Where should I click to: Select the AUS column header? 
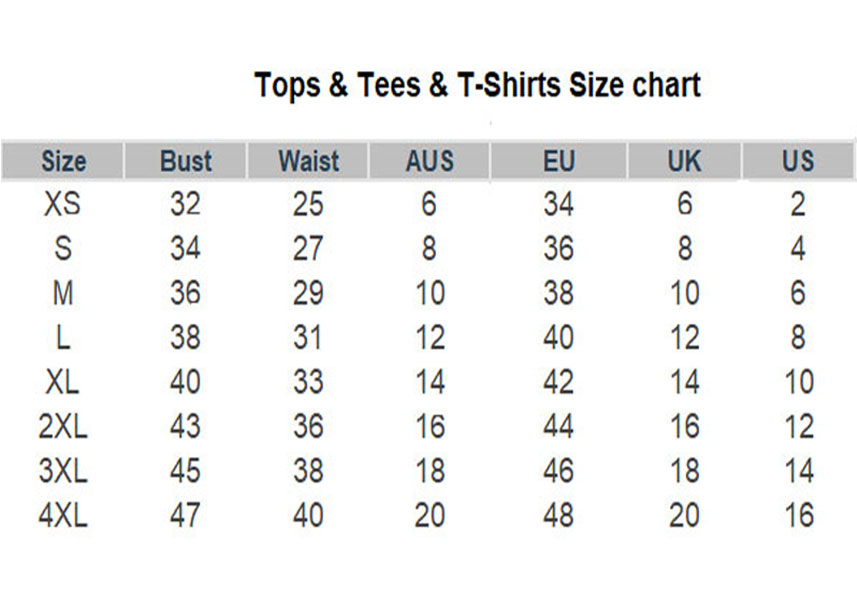tap(430, 161)
